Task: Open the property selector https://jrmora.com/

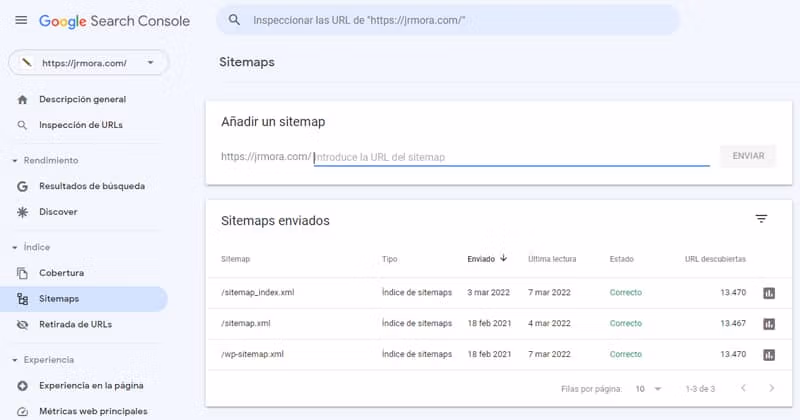Action: tap(88, 63)
